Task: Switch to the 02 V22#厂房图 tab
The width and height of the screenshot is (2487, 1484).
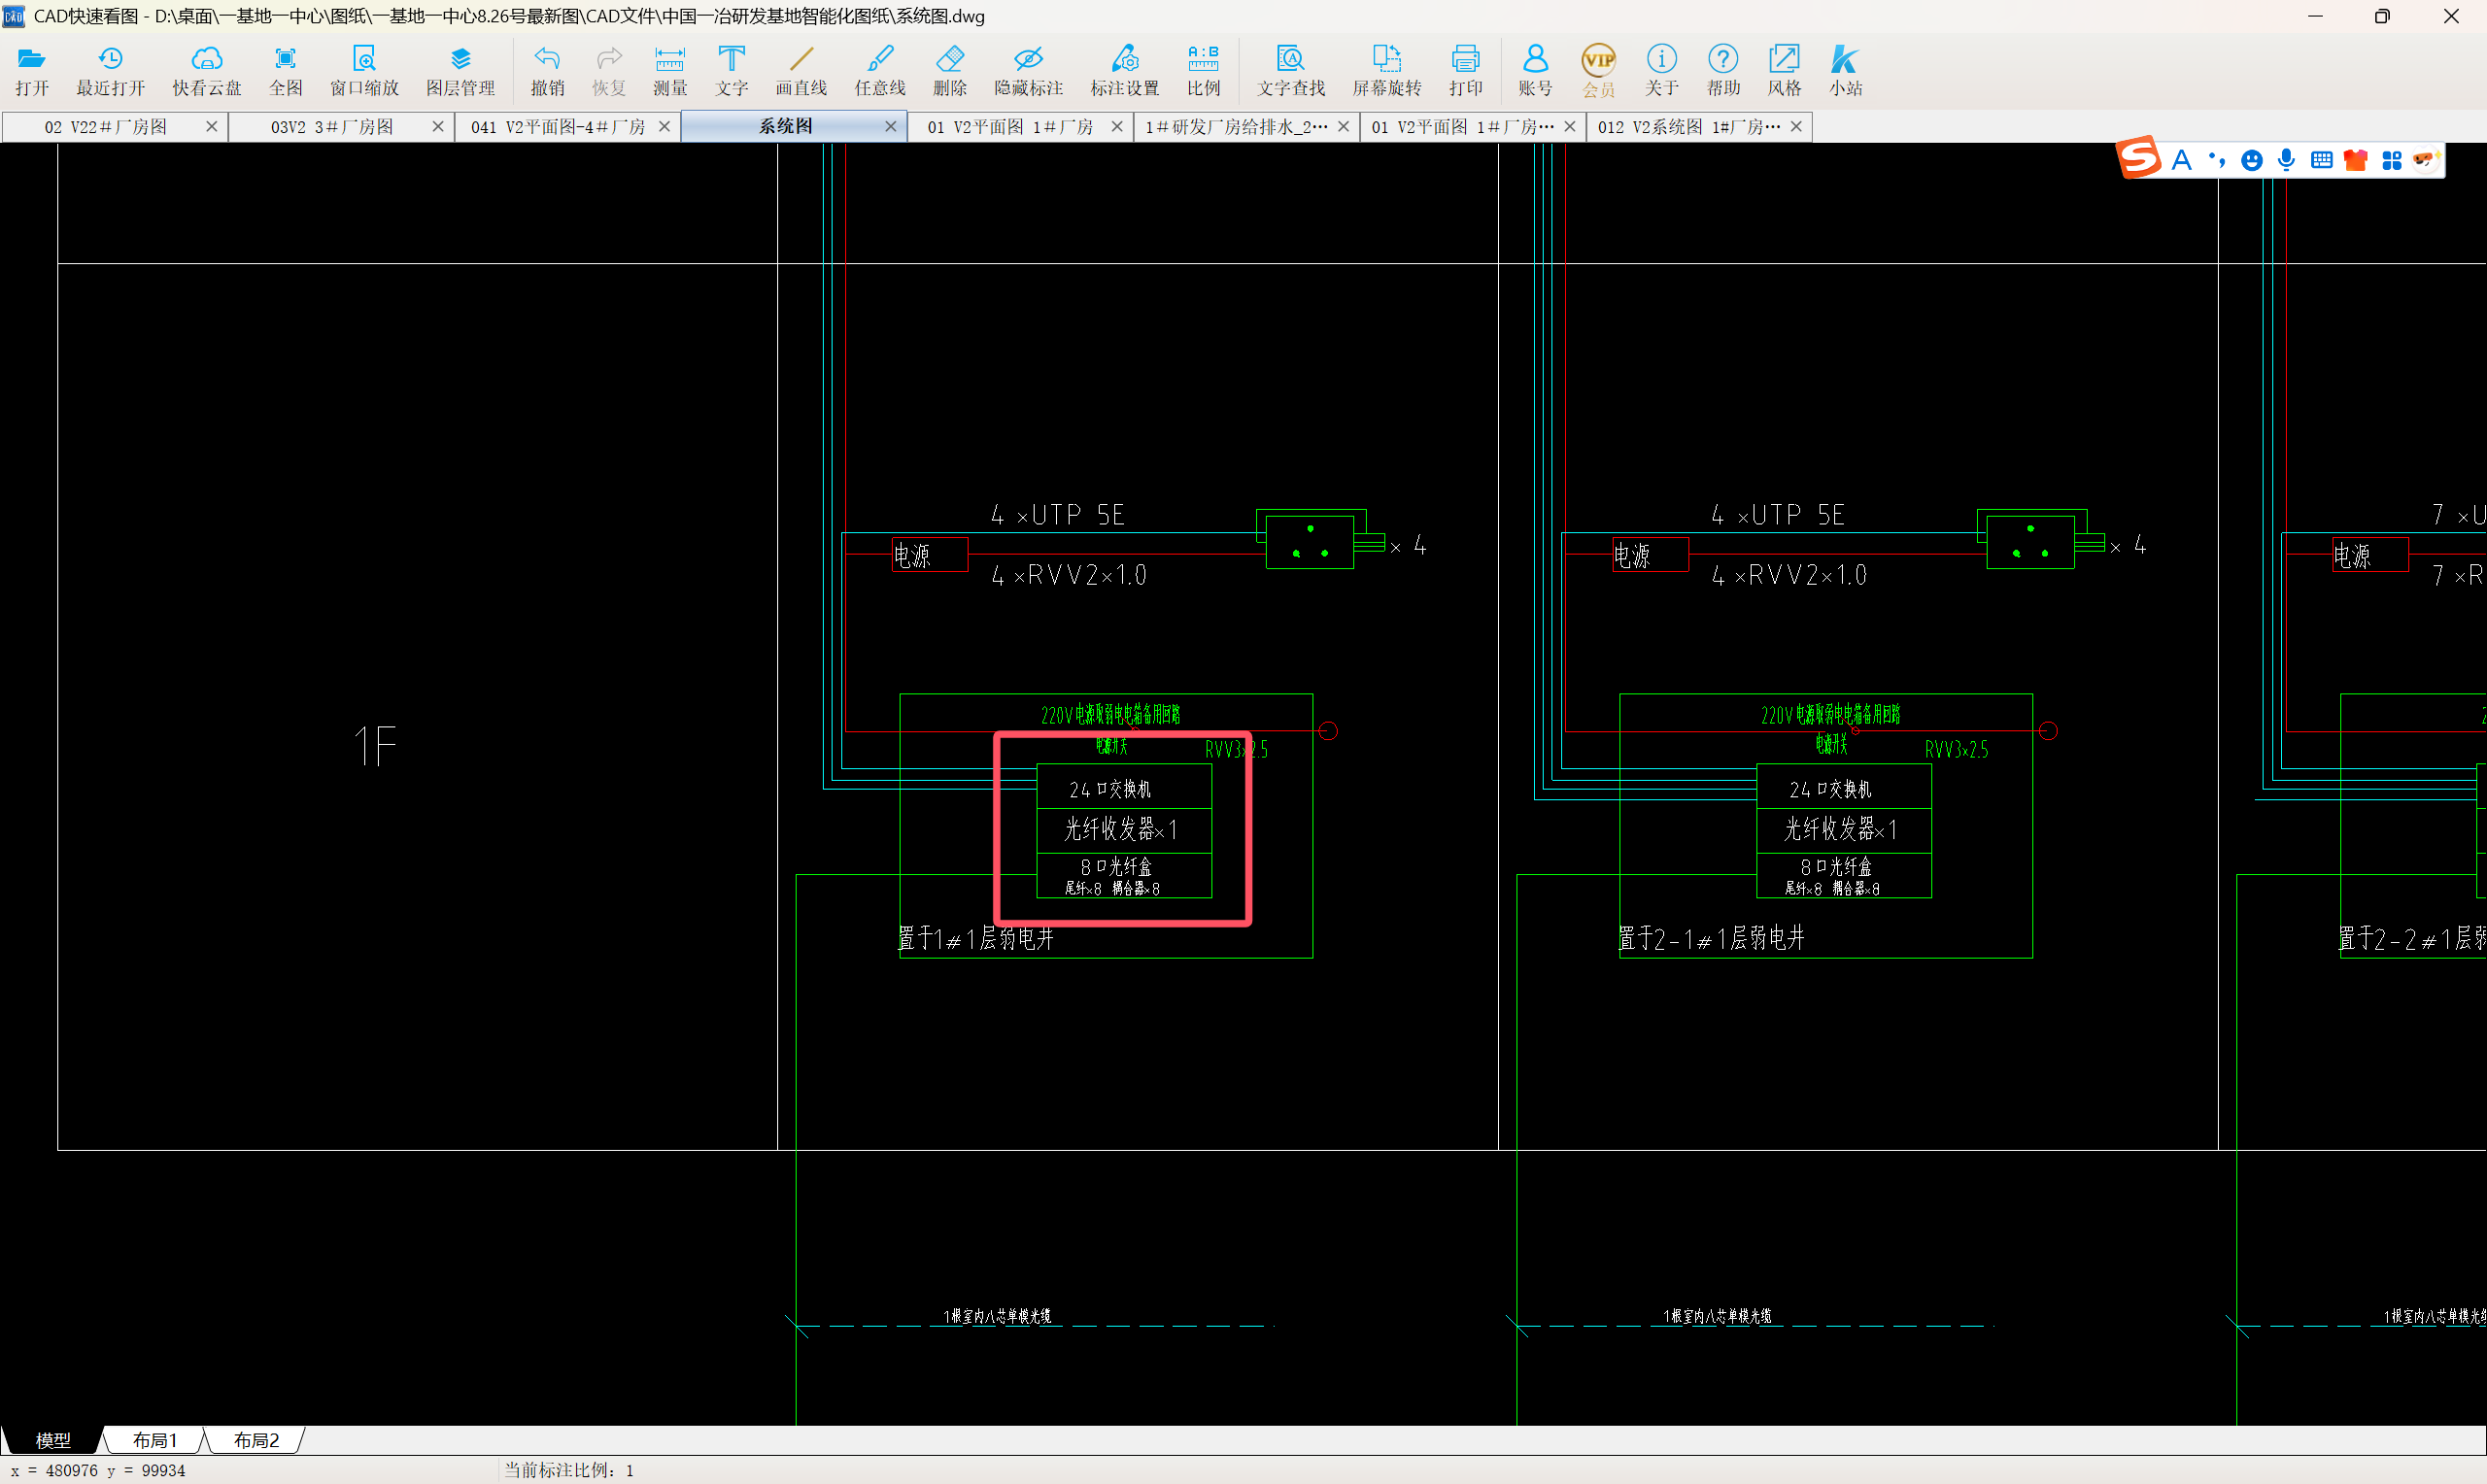Action: point(106,127)
